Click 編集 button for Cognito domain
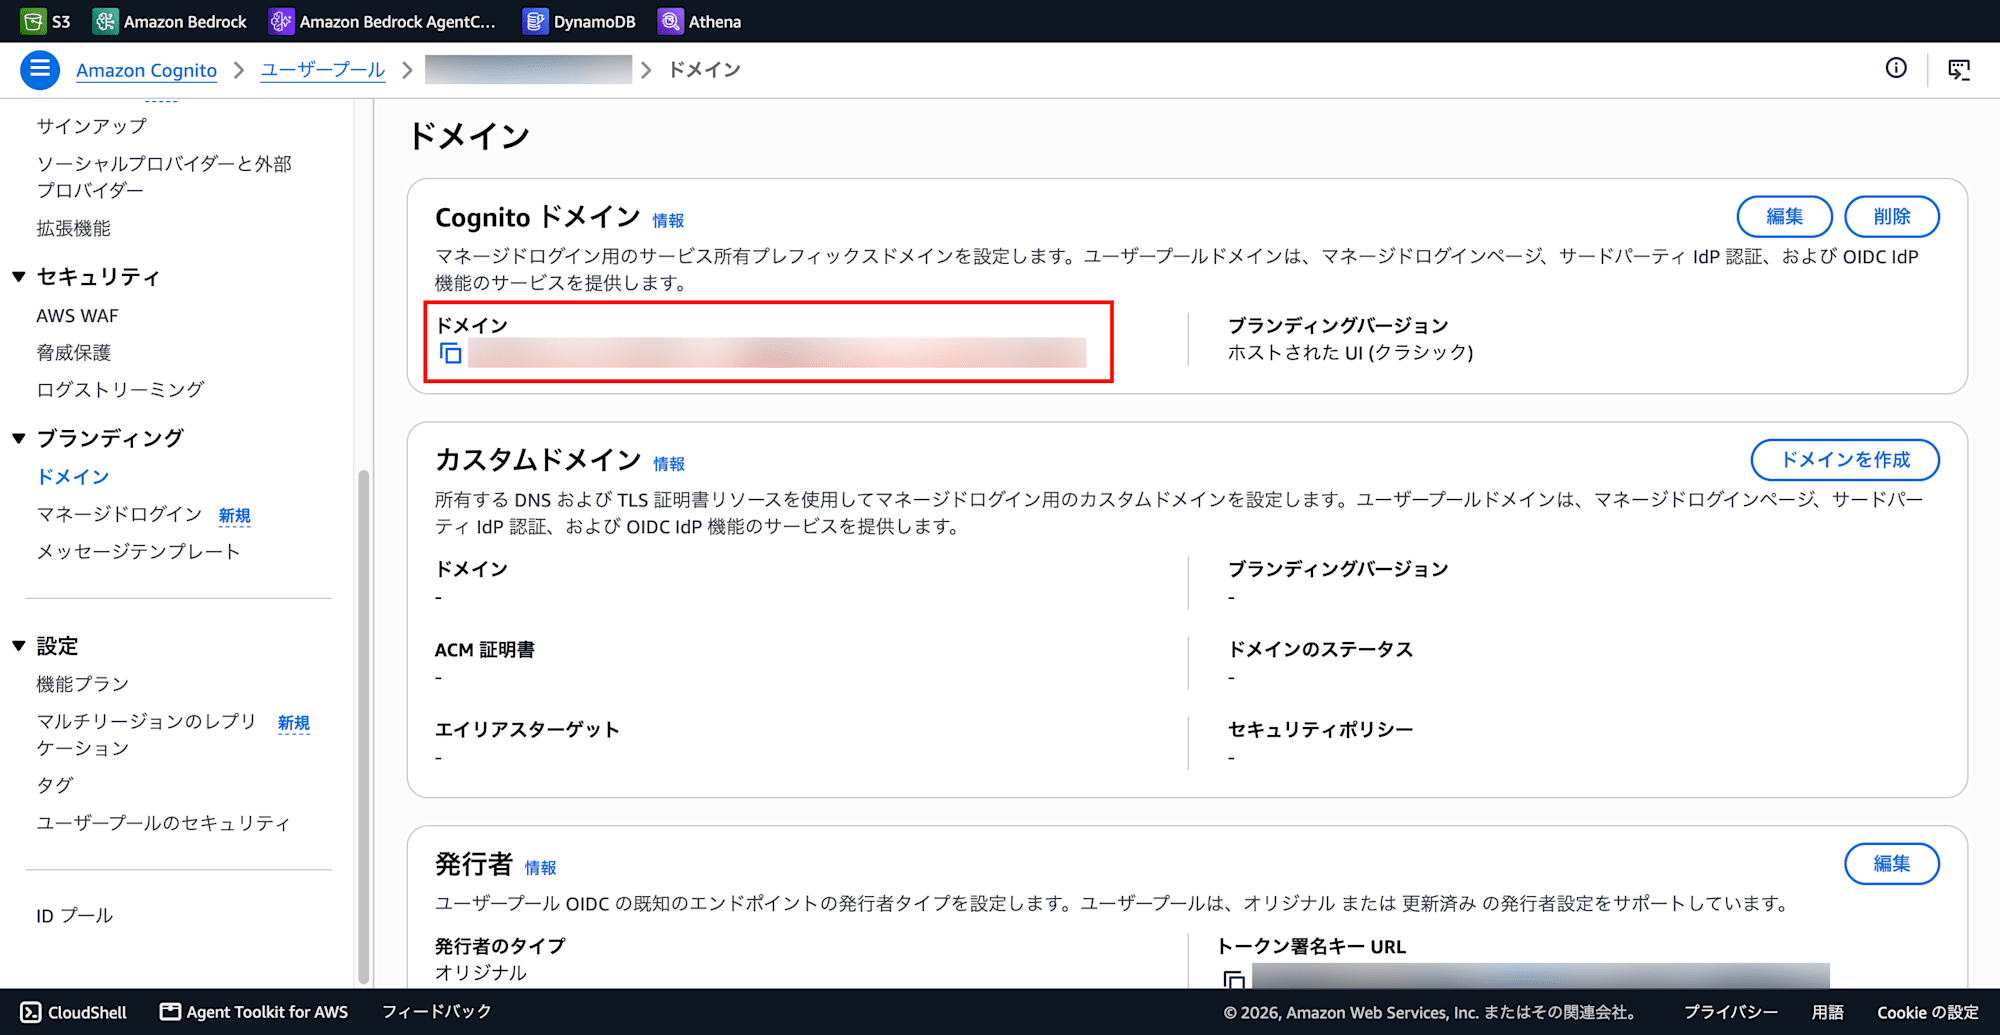This screenshot has width=2000, height=1035. coord(1784,217)
